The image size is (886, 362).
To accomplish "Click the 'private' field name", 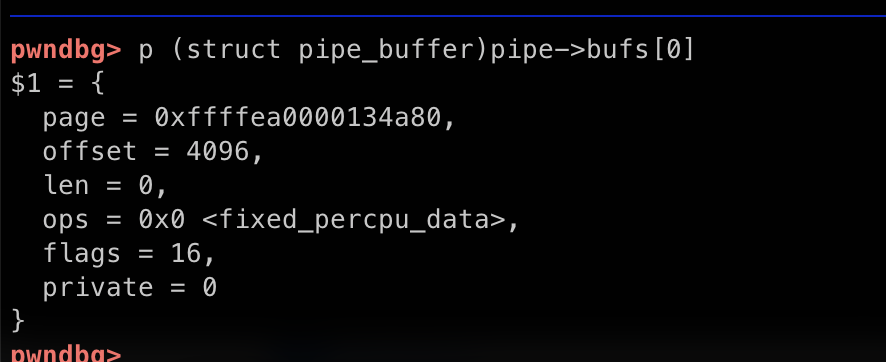I will (x=98, y=288).
